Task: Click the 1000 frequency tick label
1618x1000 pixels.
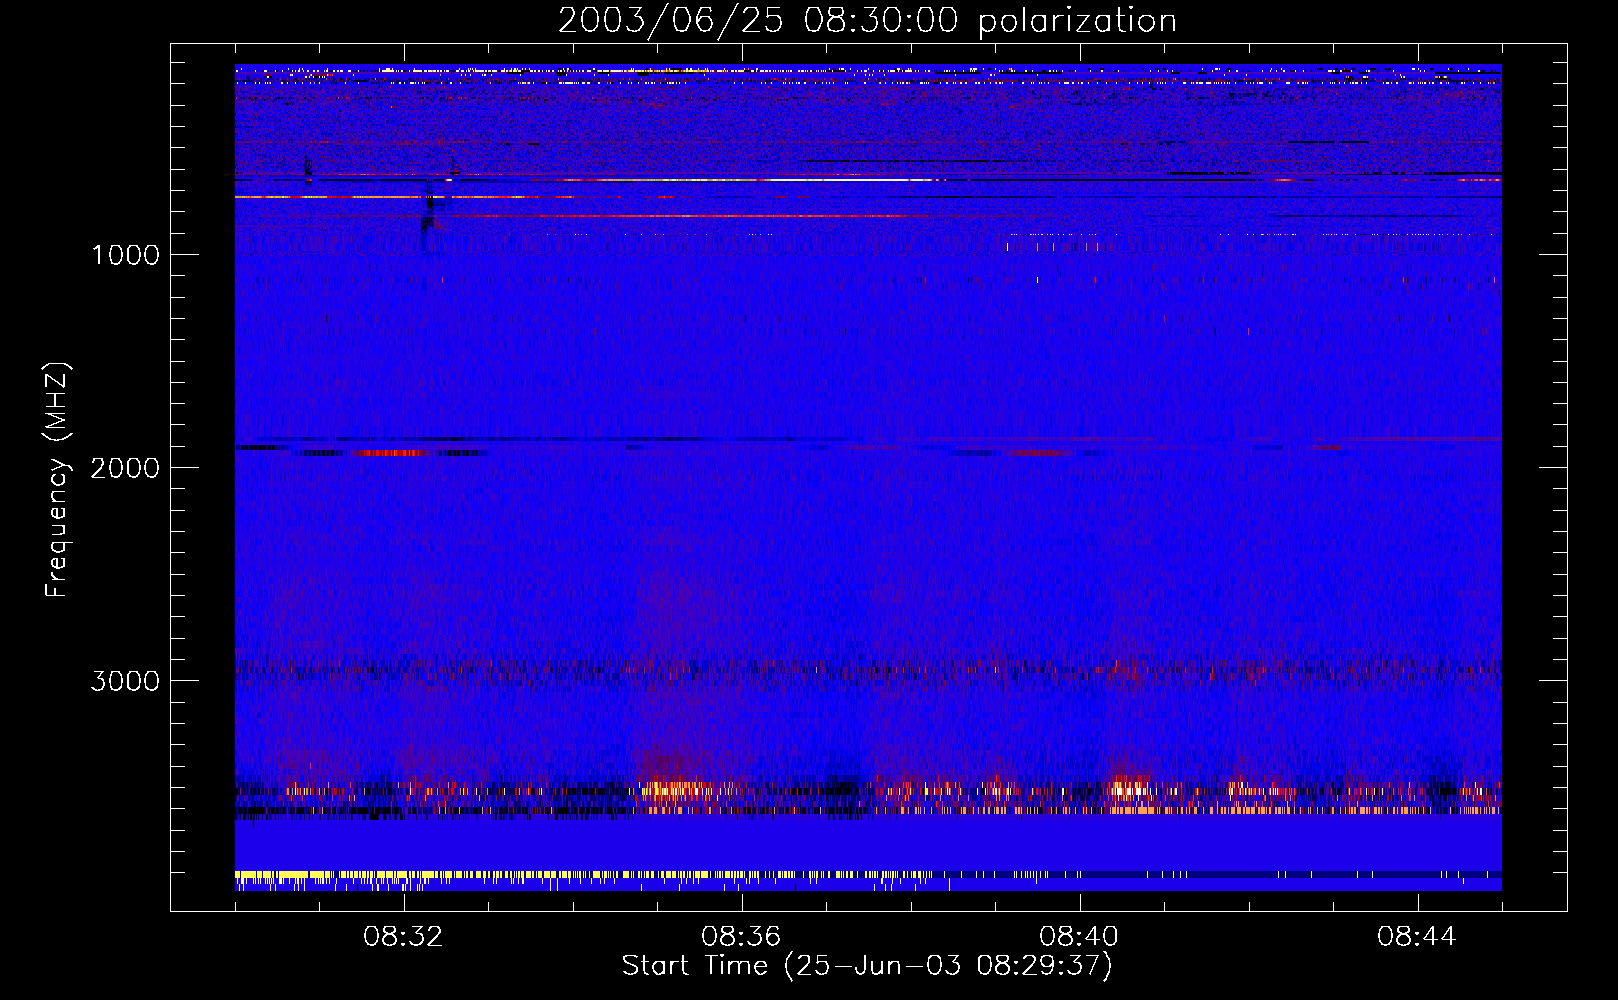Action: point(125,255)
